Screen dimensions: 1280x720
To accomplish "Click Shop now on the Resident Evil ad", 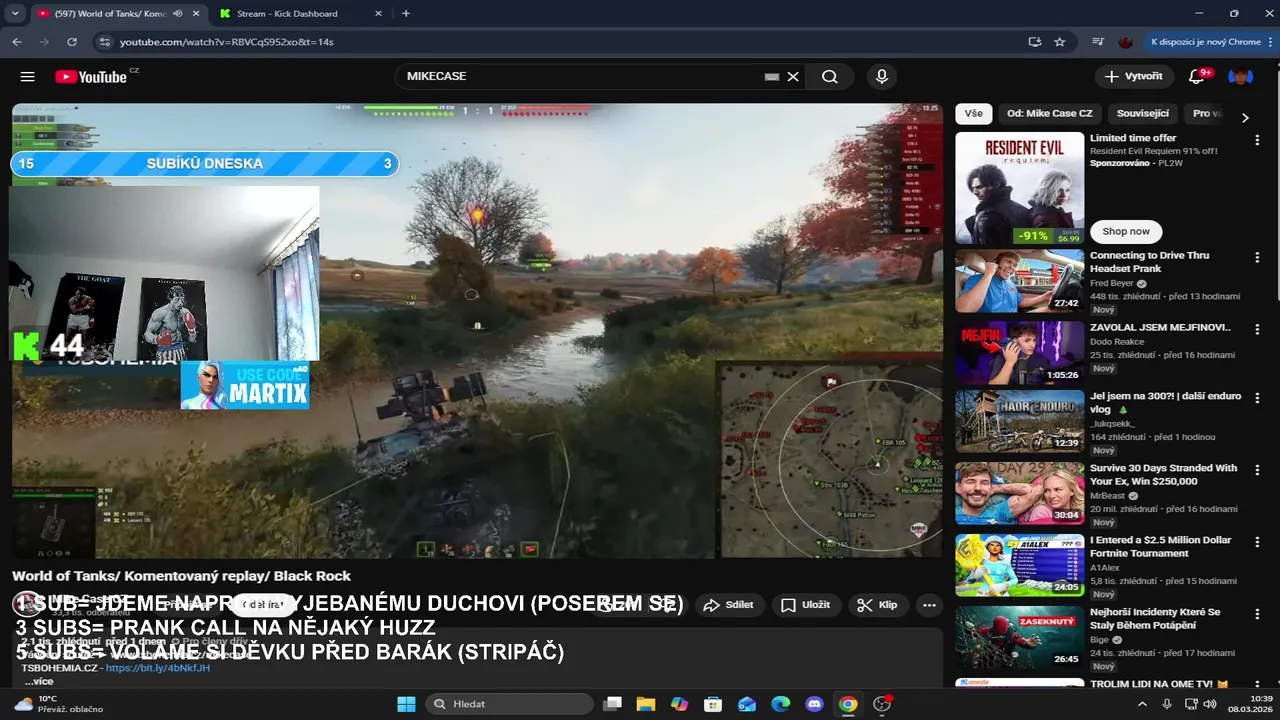I will 1126,231.
